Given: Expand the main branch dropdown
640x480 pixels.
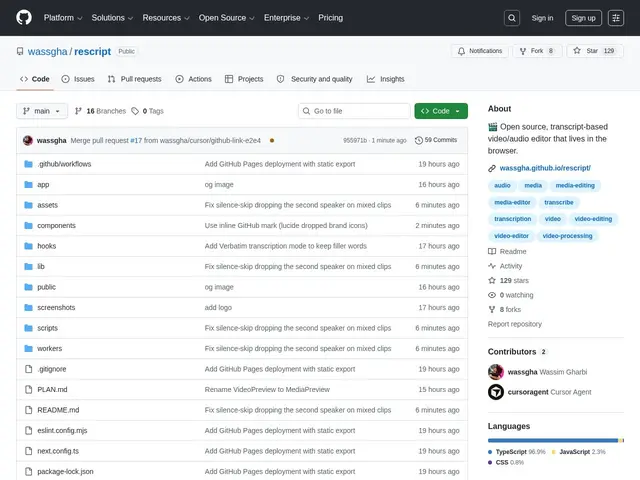Looking at the screenshot, I should 42,111.
